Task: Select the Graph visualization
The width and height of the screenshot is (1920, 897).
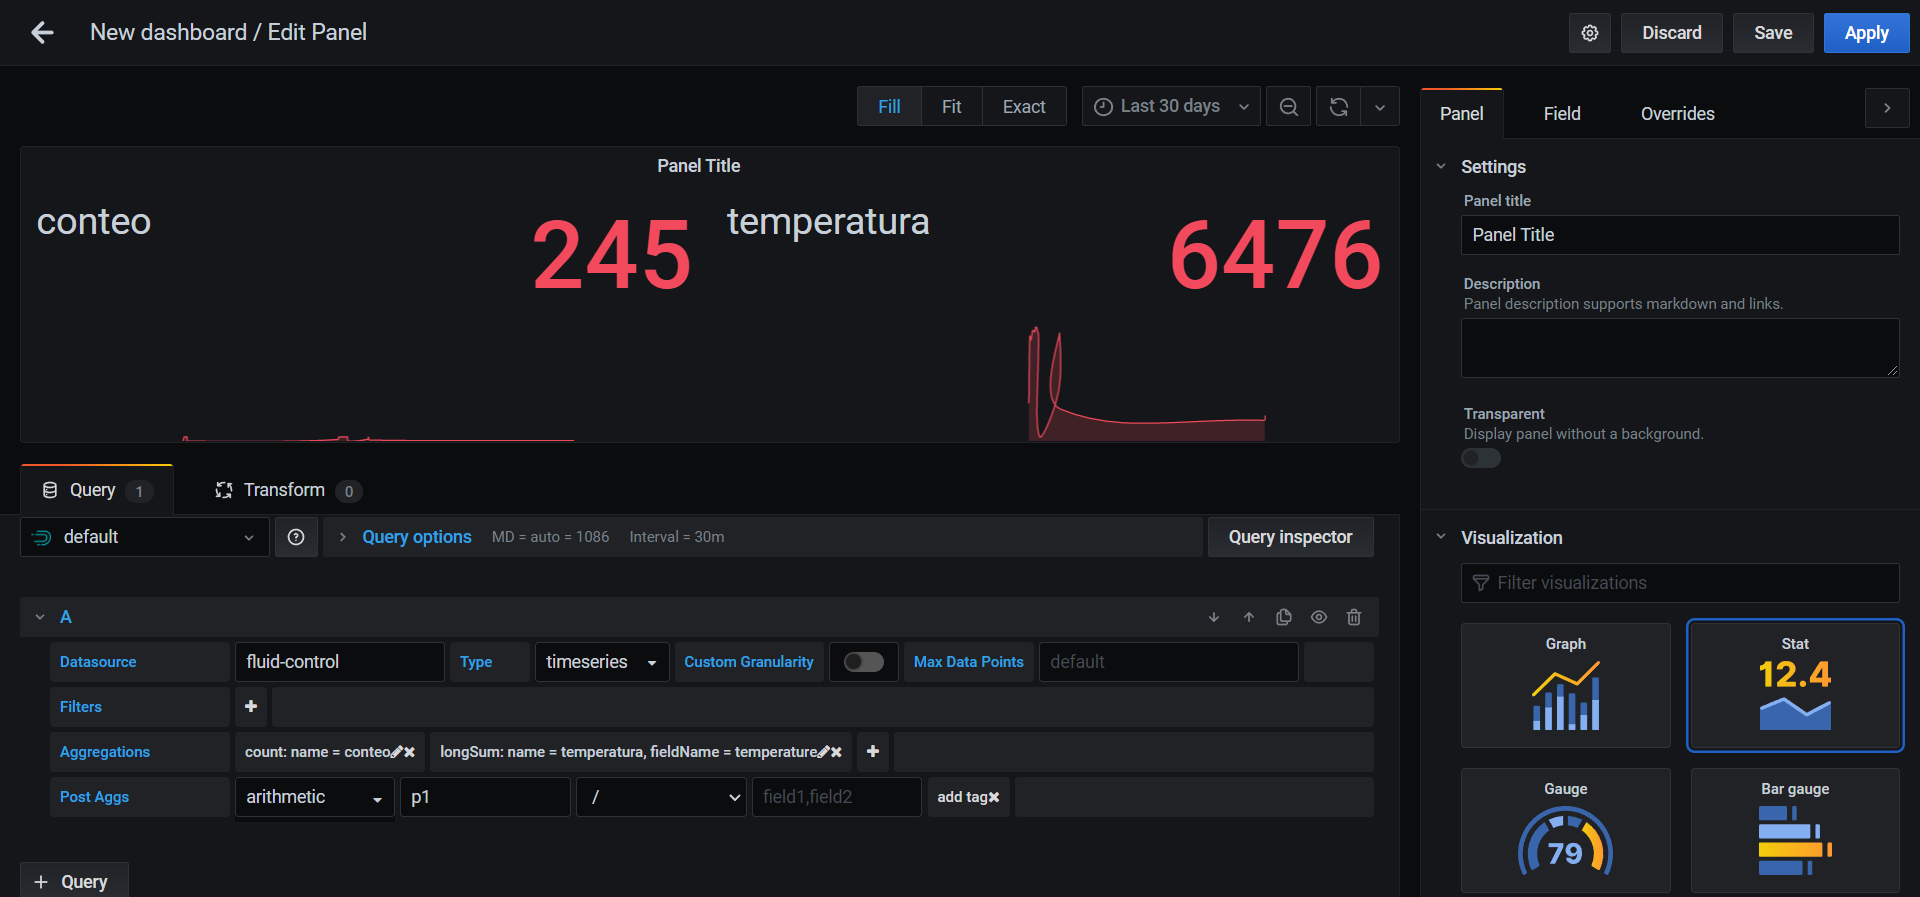Action: 1566,685
